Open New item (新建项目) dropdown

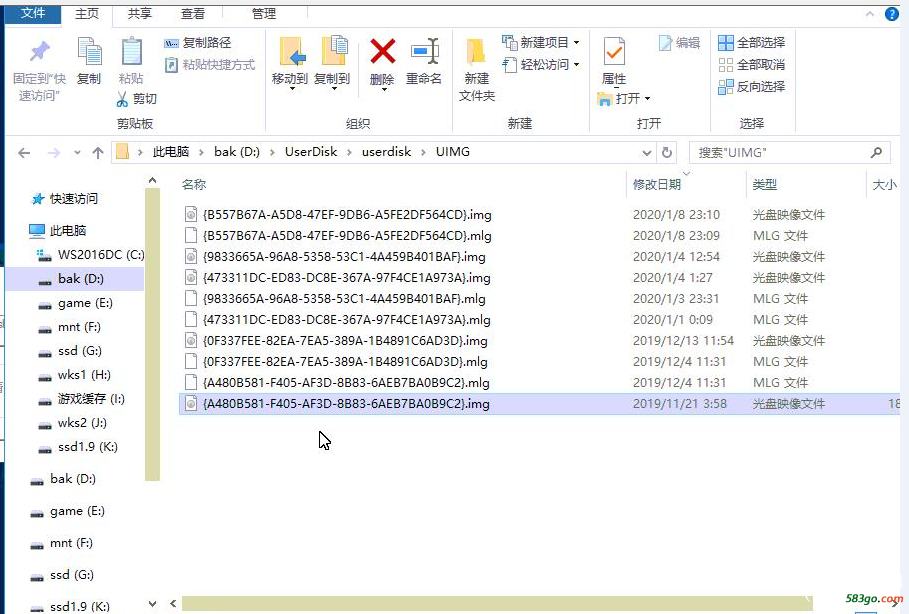click(x=541, y=42)
